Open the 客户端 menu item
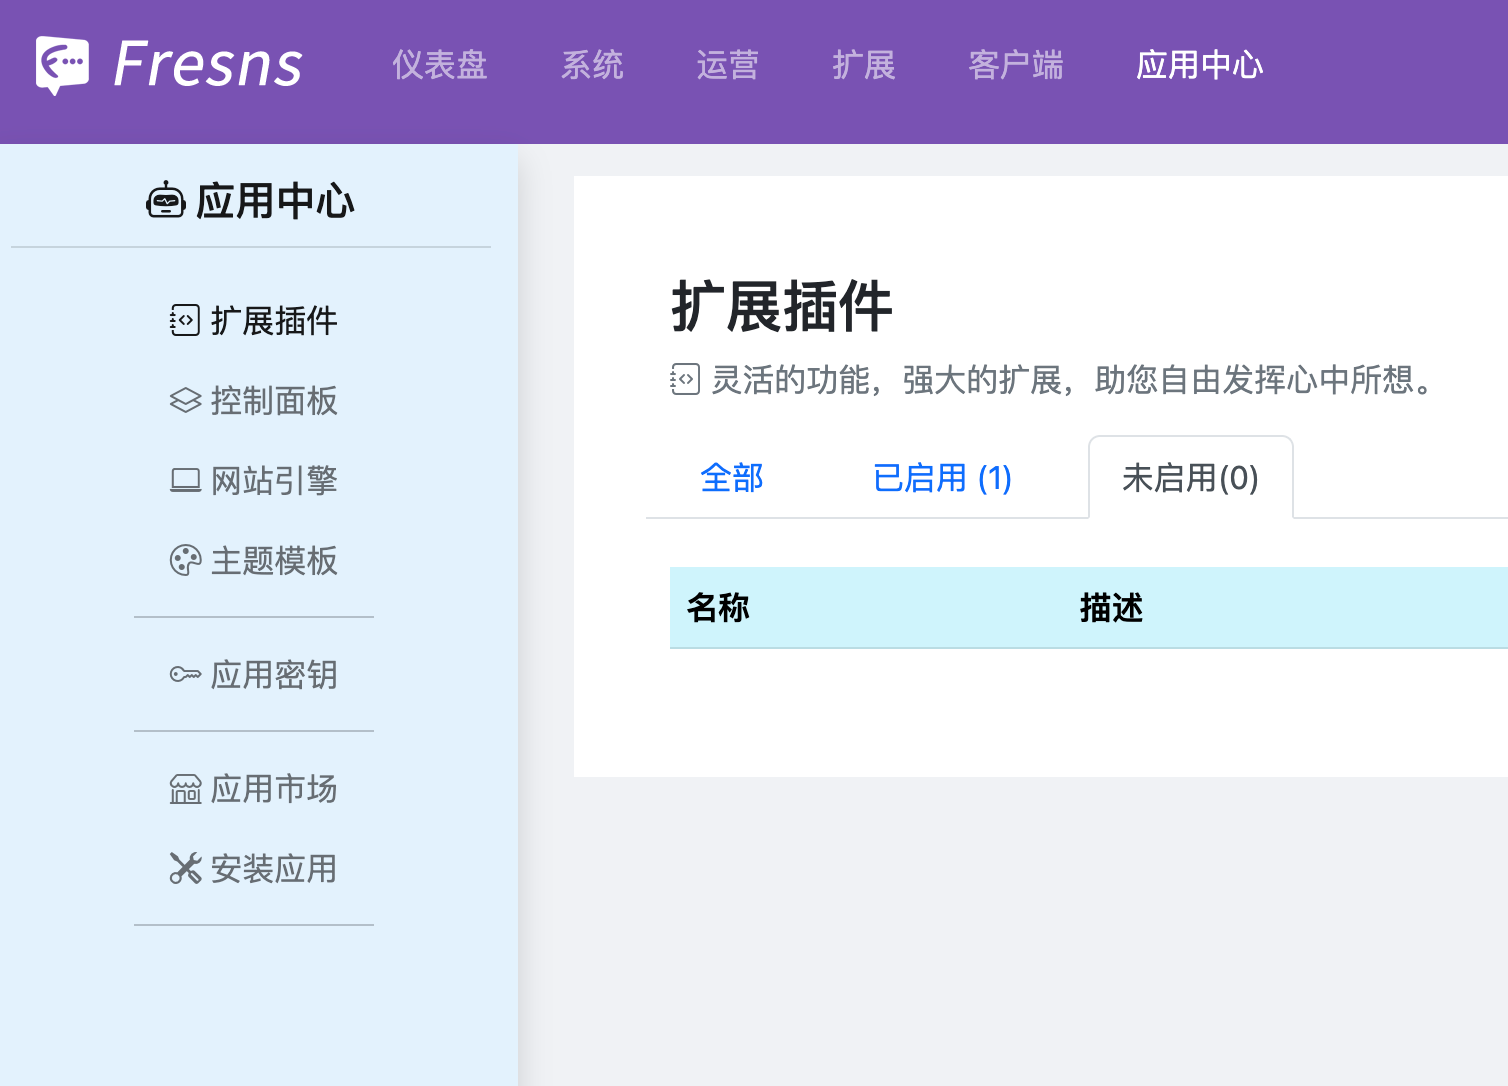 tap(1015, 65)
